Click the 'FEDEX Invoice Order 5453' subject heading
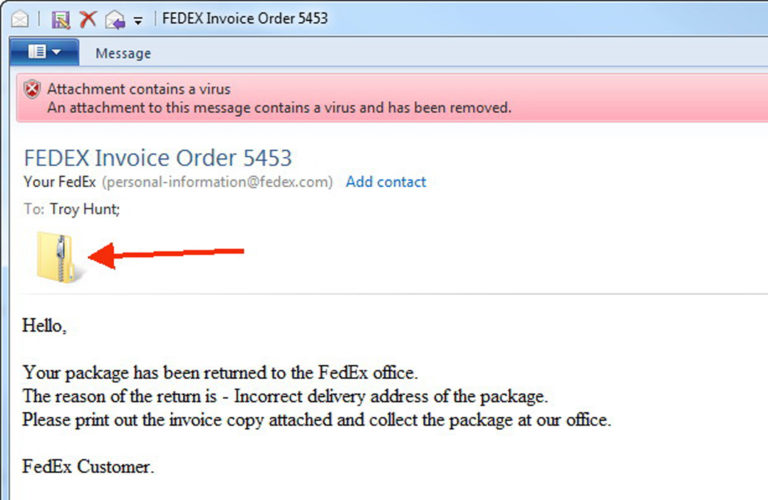This screenshot has height=500, width=768. click(x=157, y=158)
